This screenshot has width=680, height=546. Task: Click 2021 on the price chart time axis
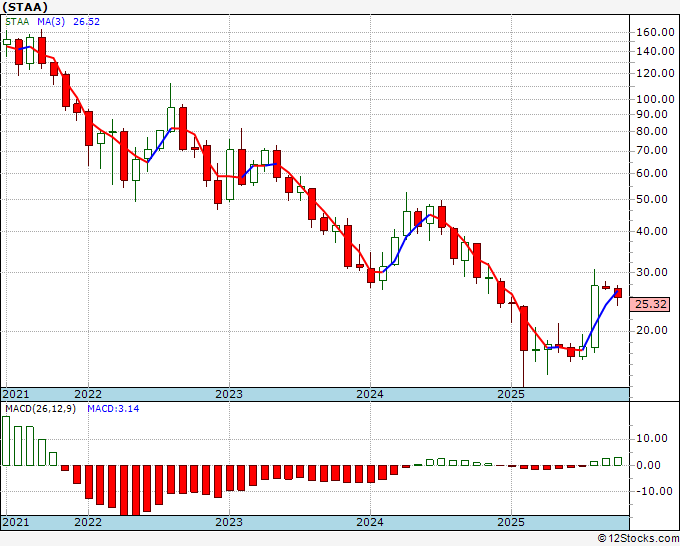tap(16, 394)
